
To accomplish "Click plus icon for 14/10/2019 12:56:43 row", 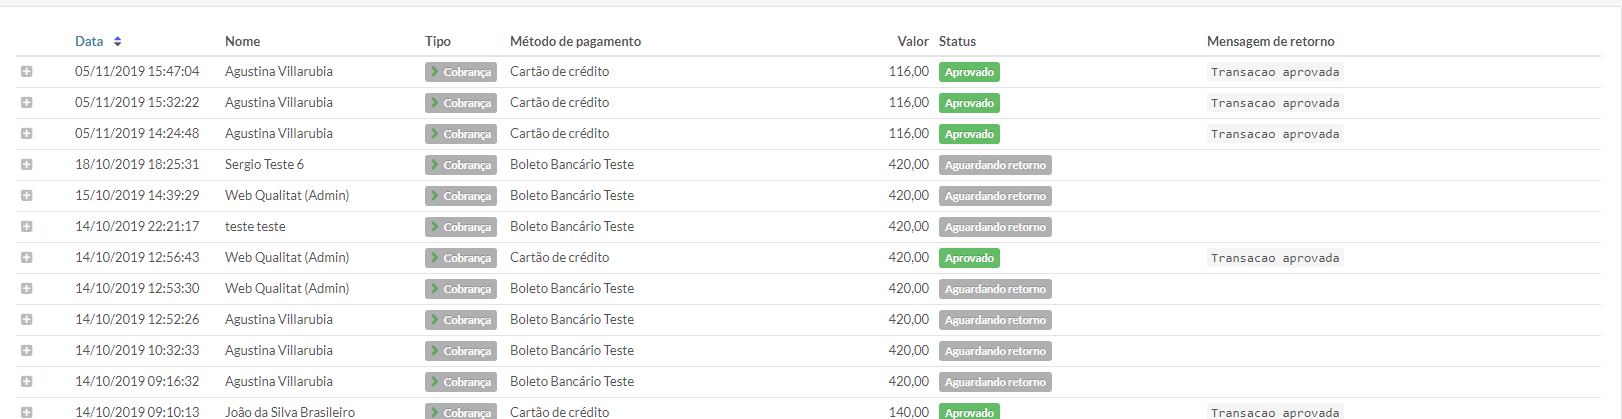I will tap(27, 258).
